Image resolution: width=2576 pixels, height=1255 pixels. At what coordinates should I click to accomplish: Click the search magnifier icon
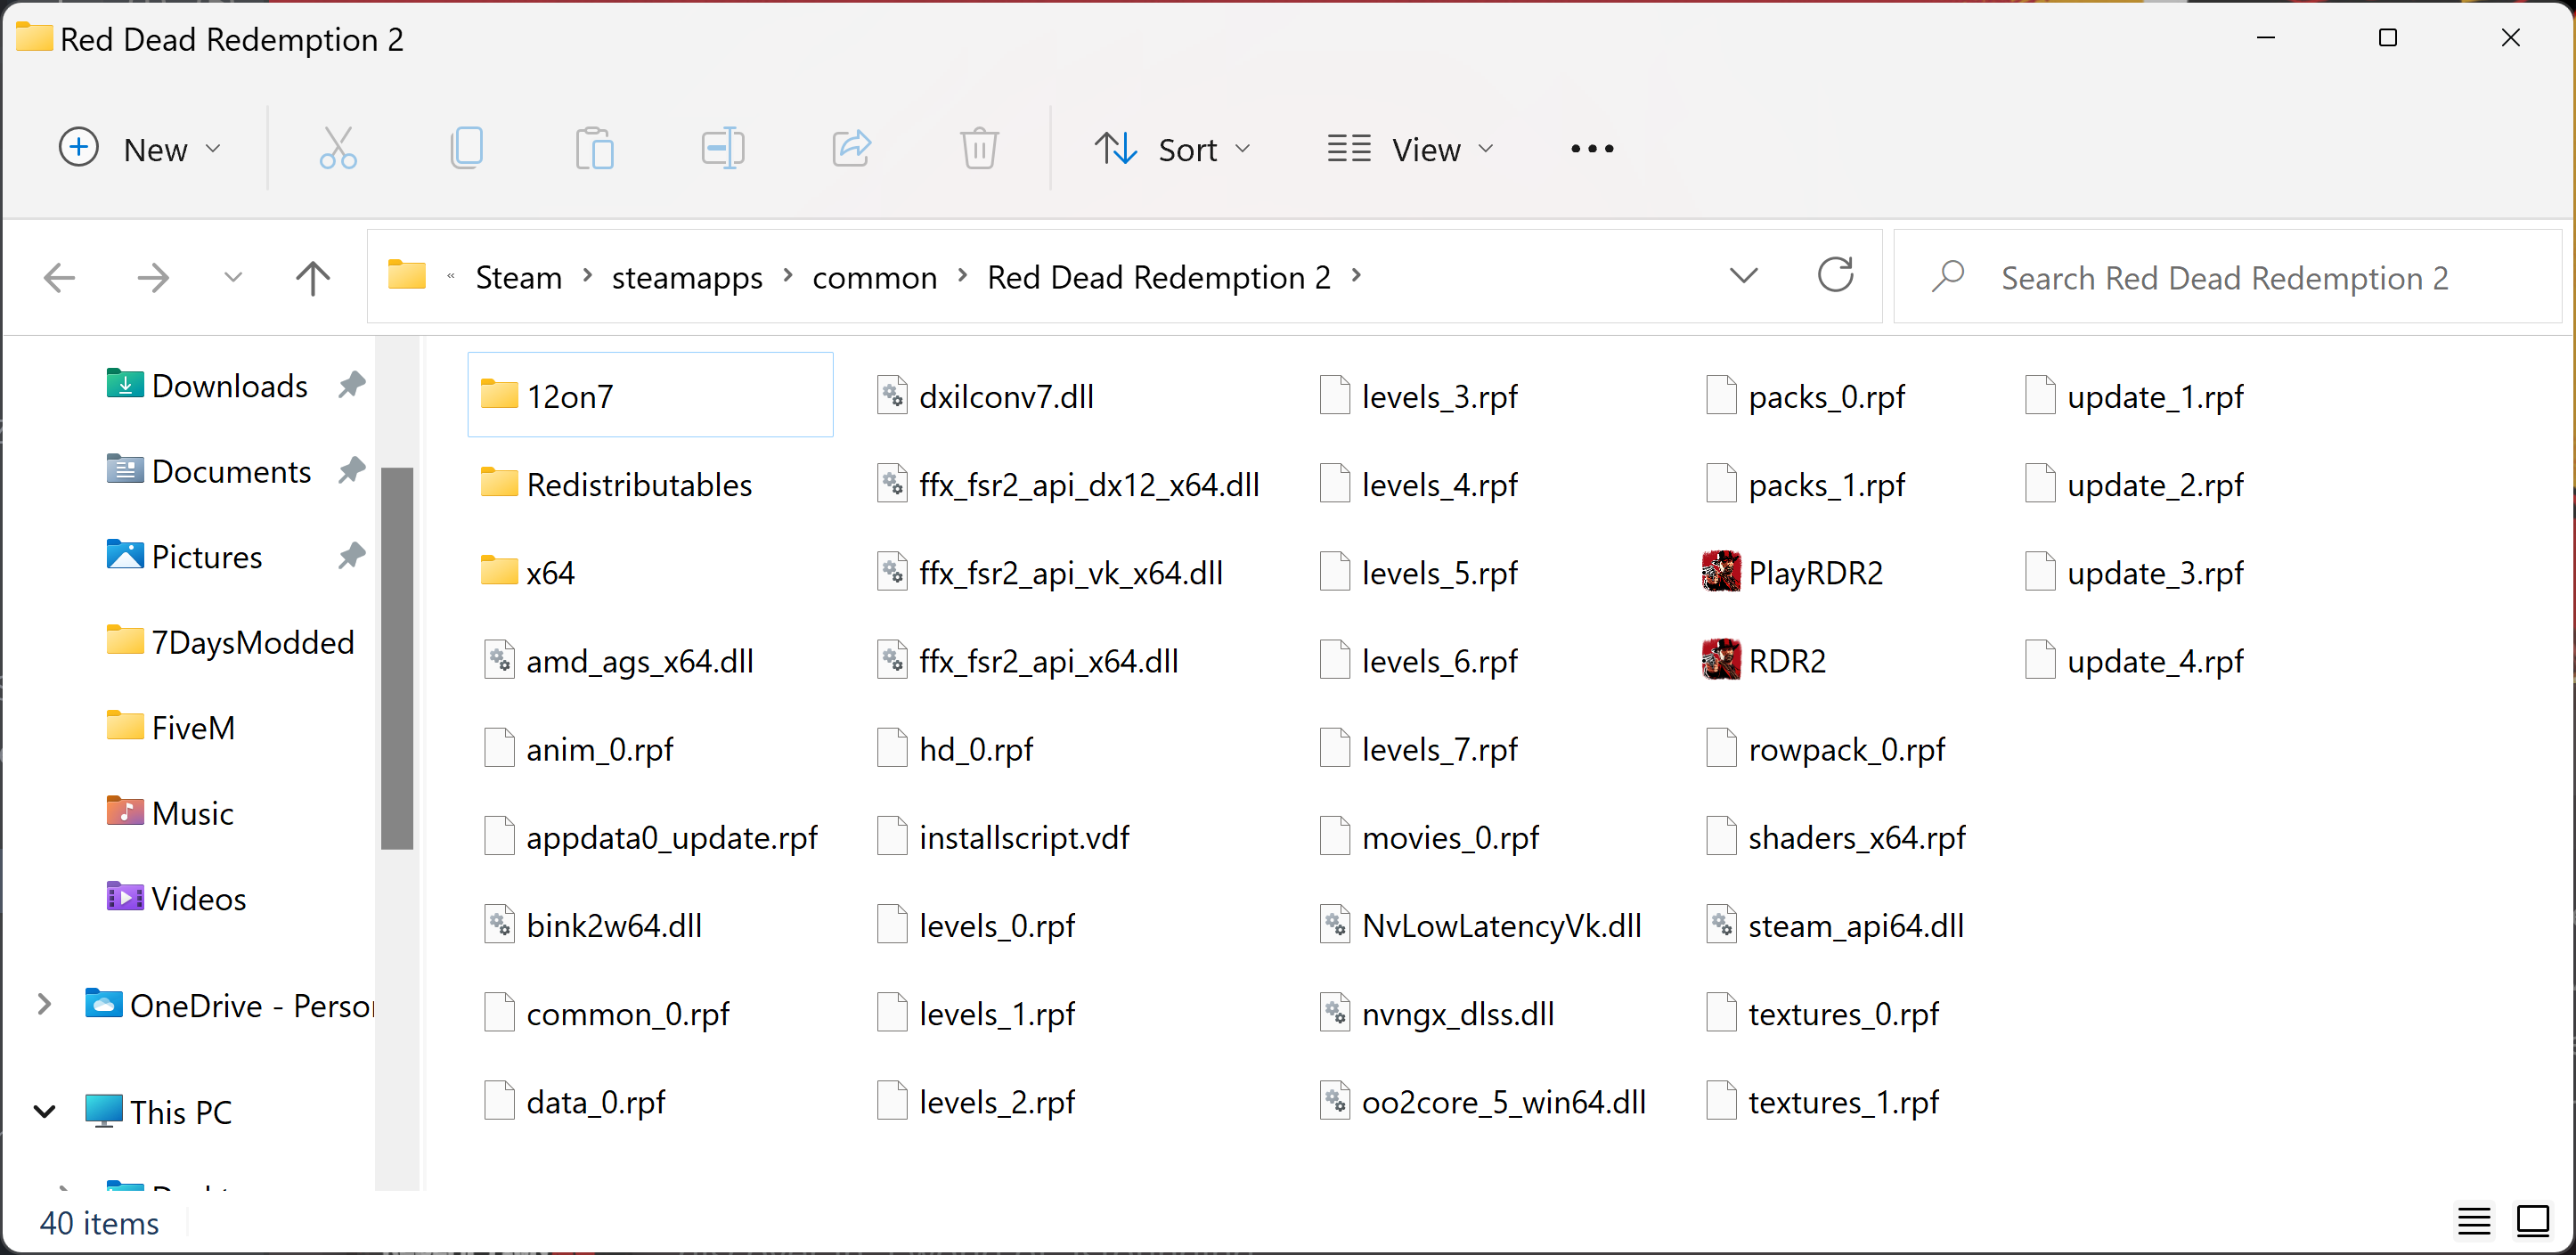tap(1947, 276)
